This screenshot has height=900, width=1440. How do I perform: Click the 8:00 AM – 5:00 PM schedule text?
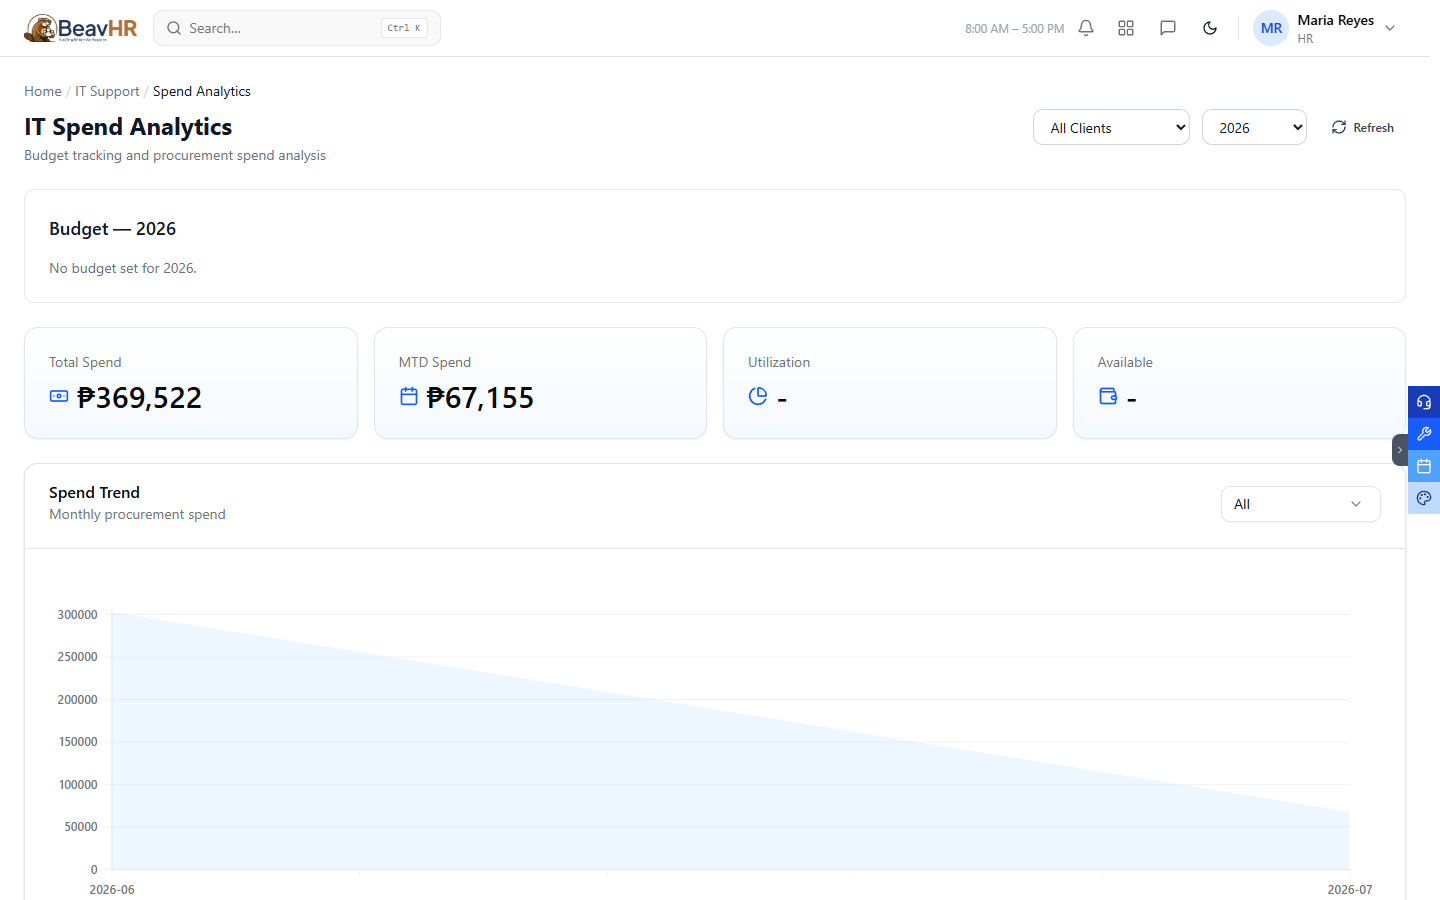coord(1014,29)
